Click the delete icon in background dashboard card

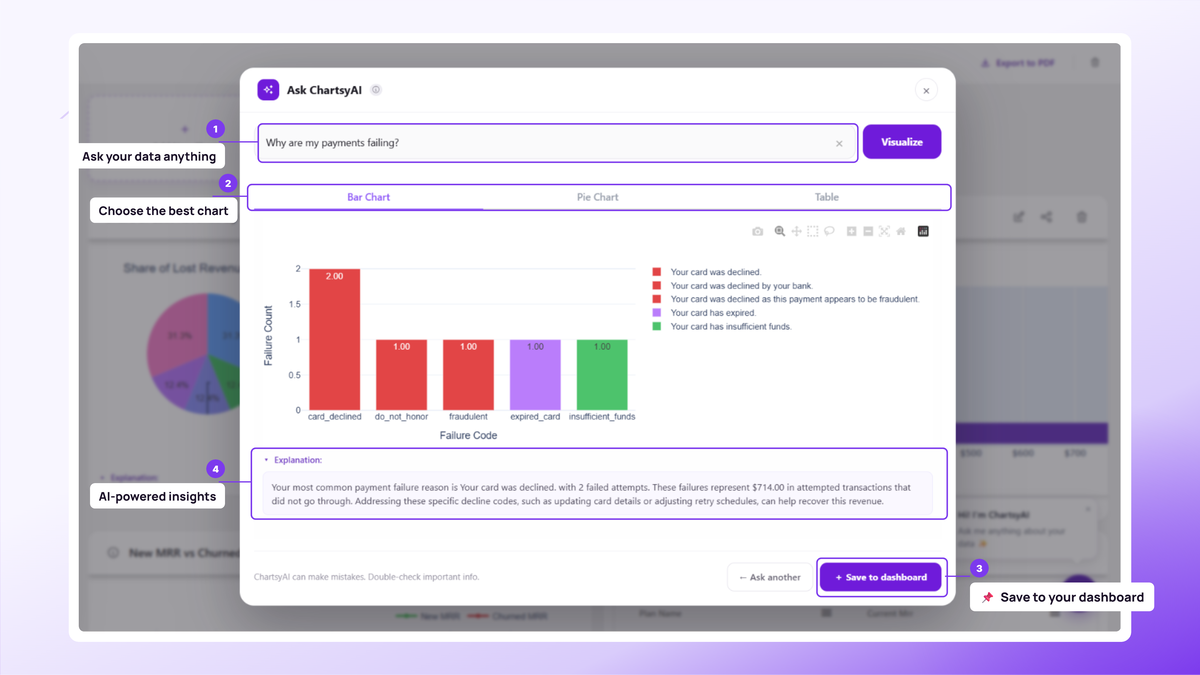(1082, 217)
